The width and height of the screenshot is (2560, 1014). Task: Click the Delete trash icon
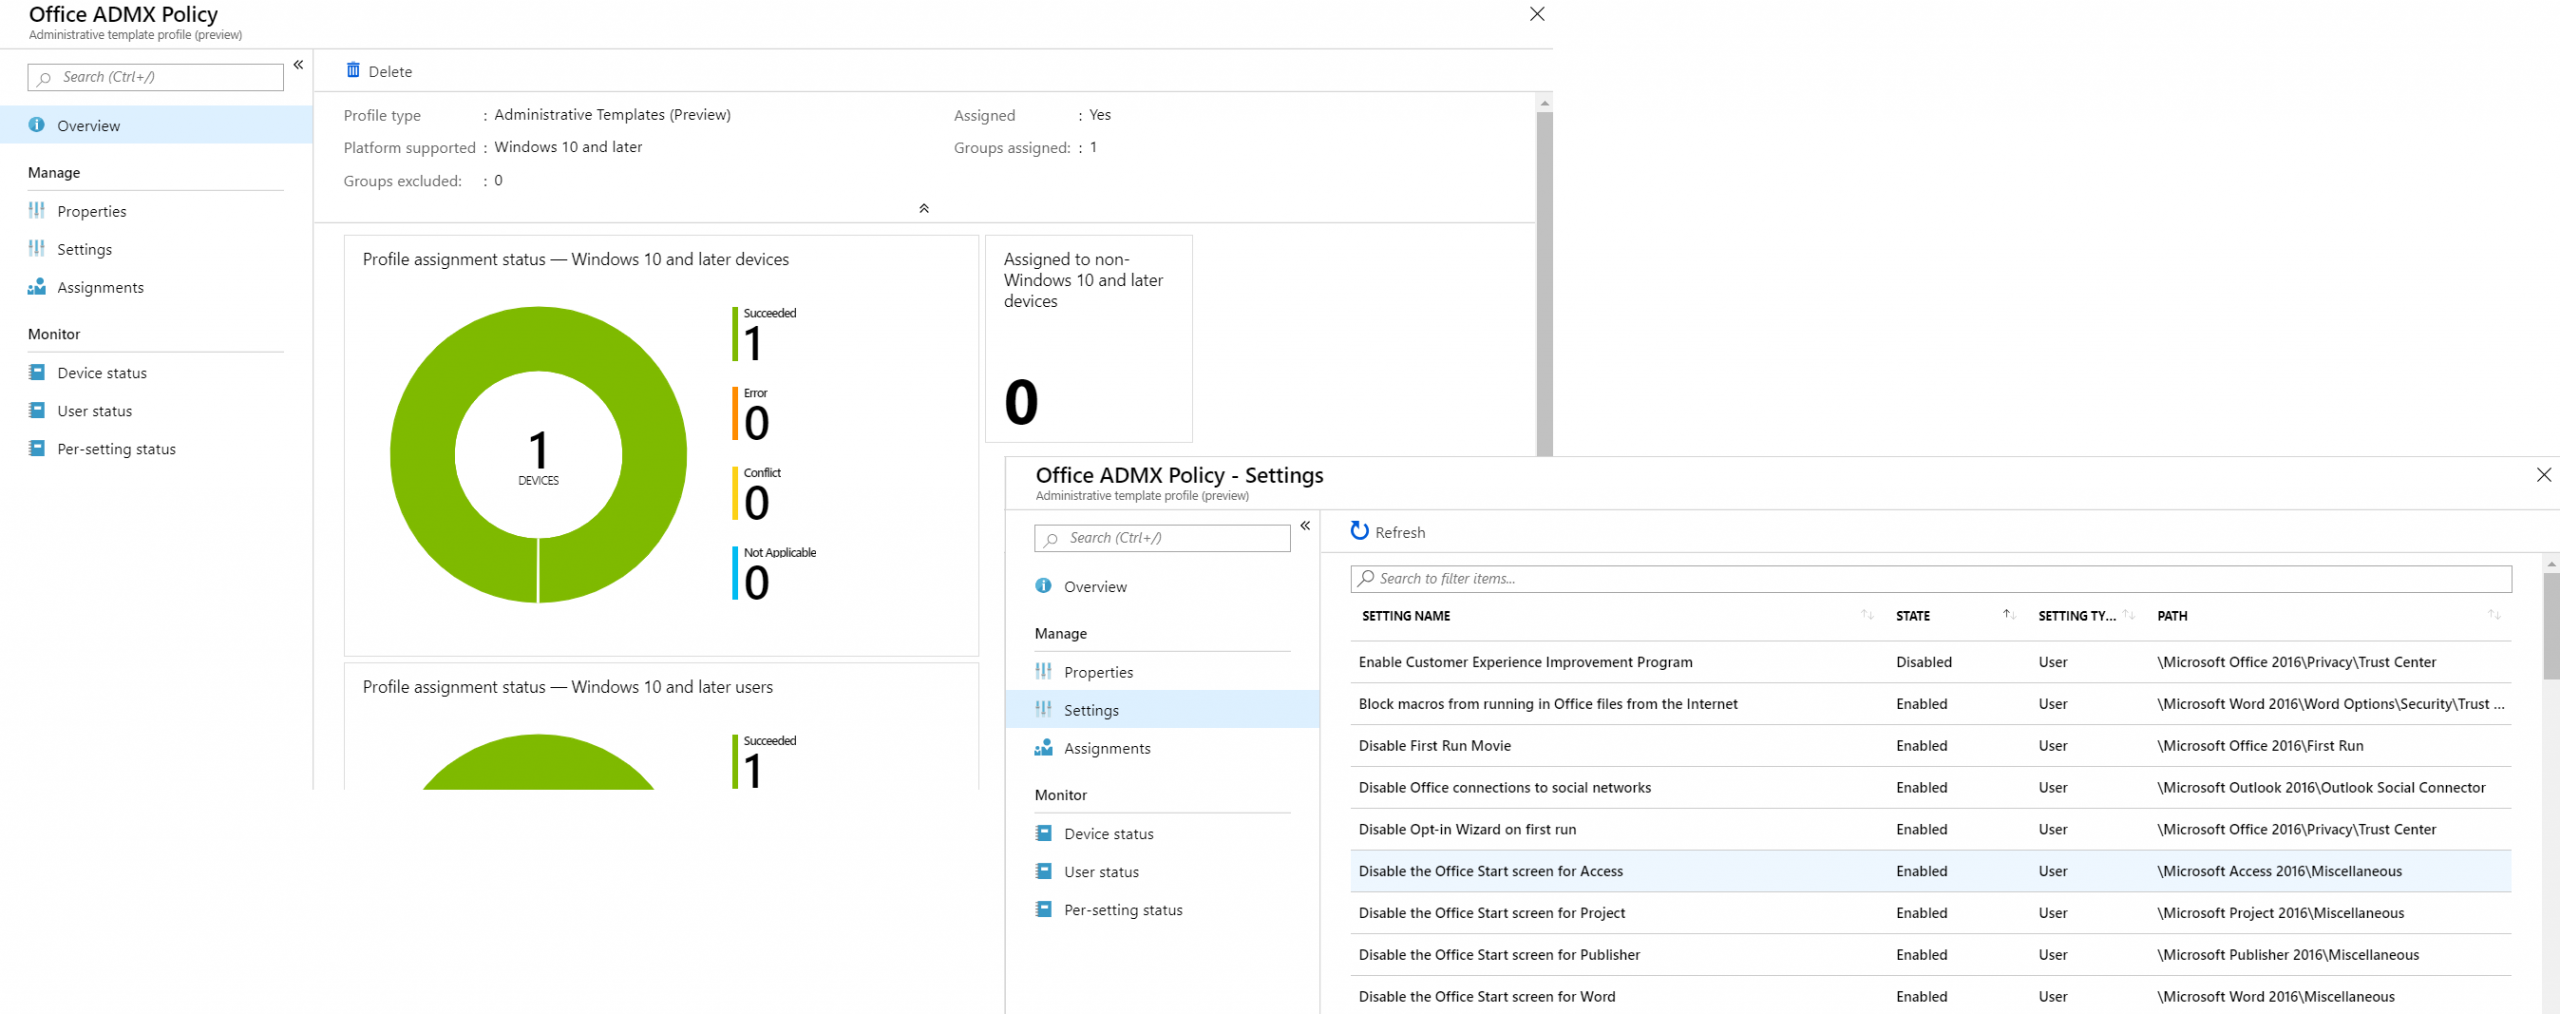point(353,70)
